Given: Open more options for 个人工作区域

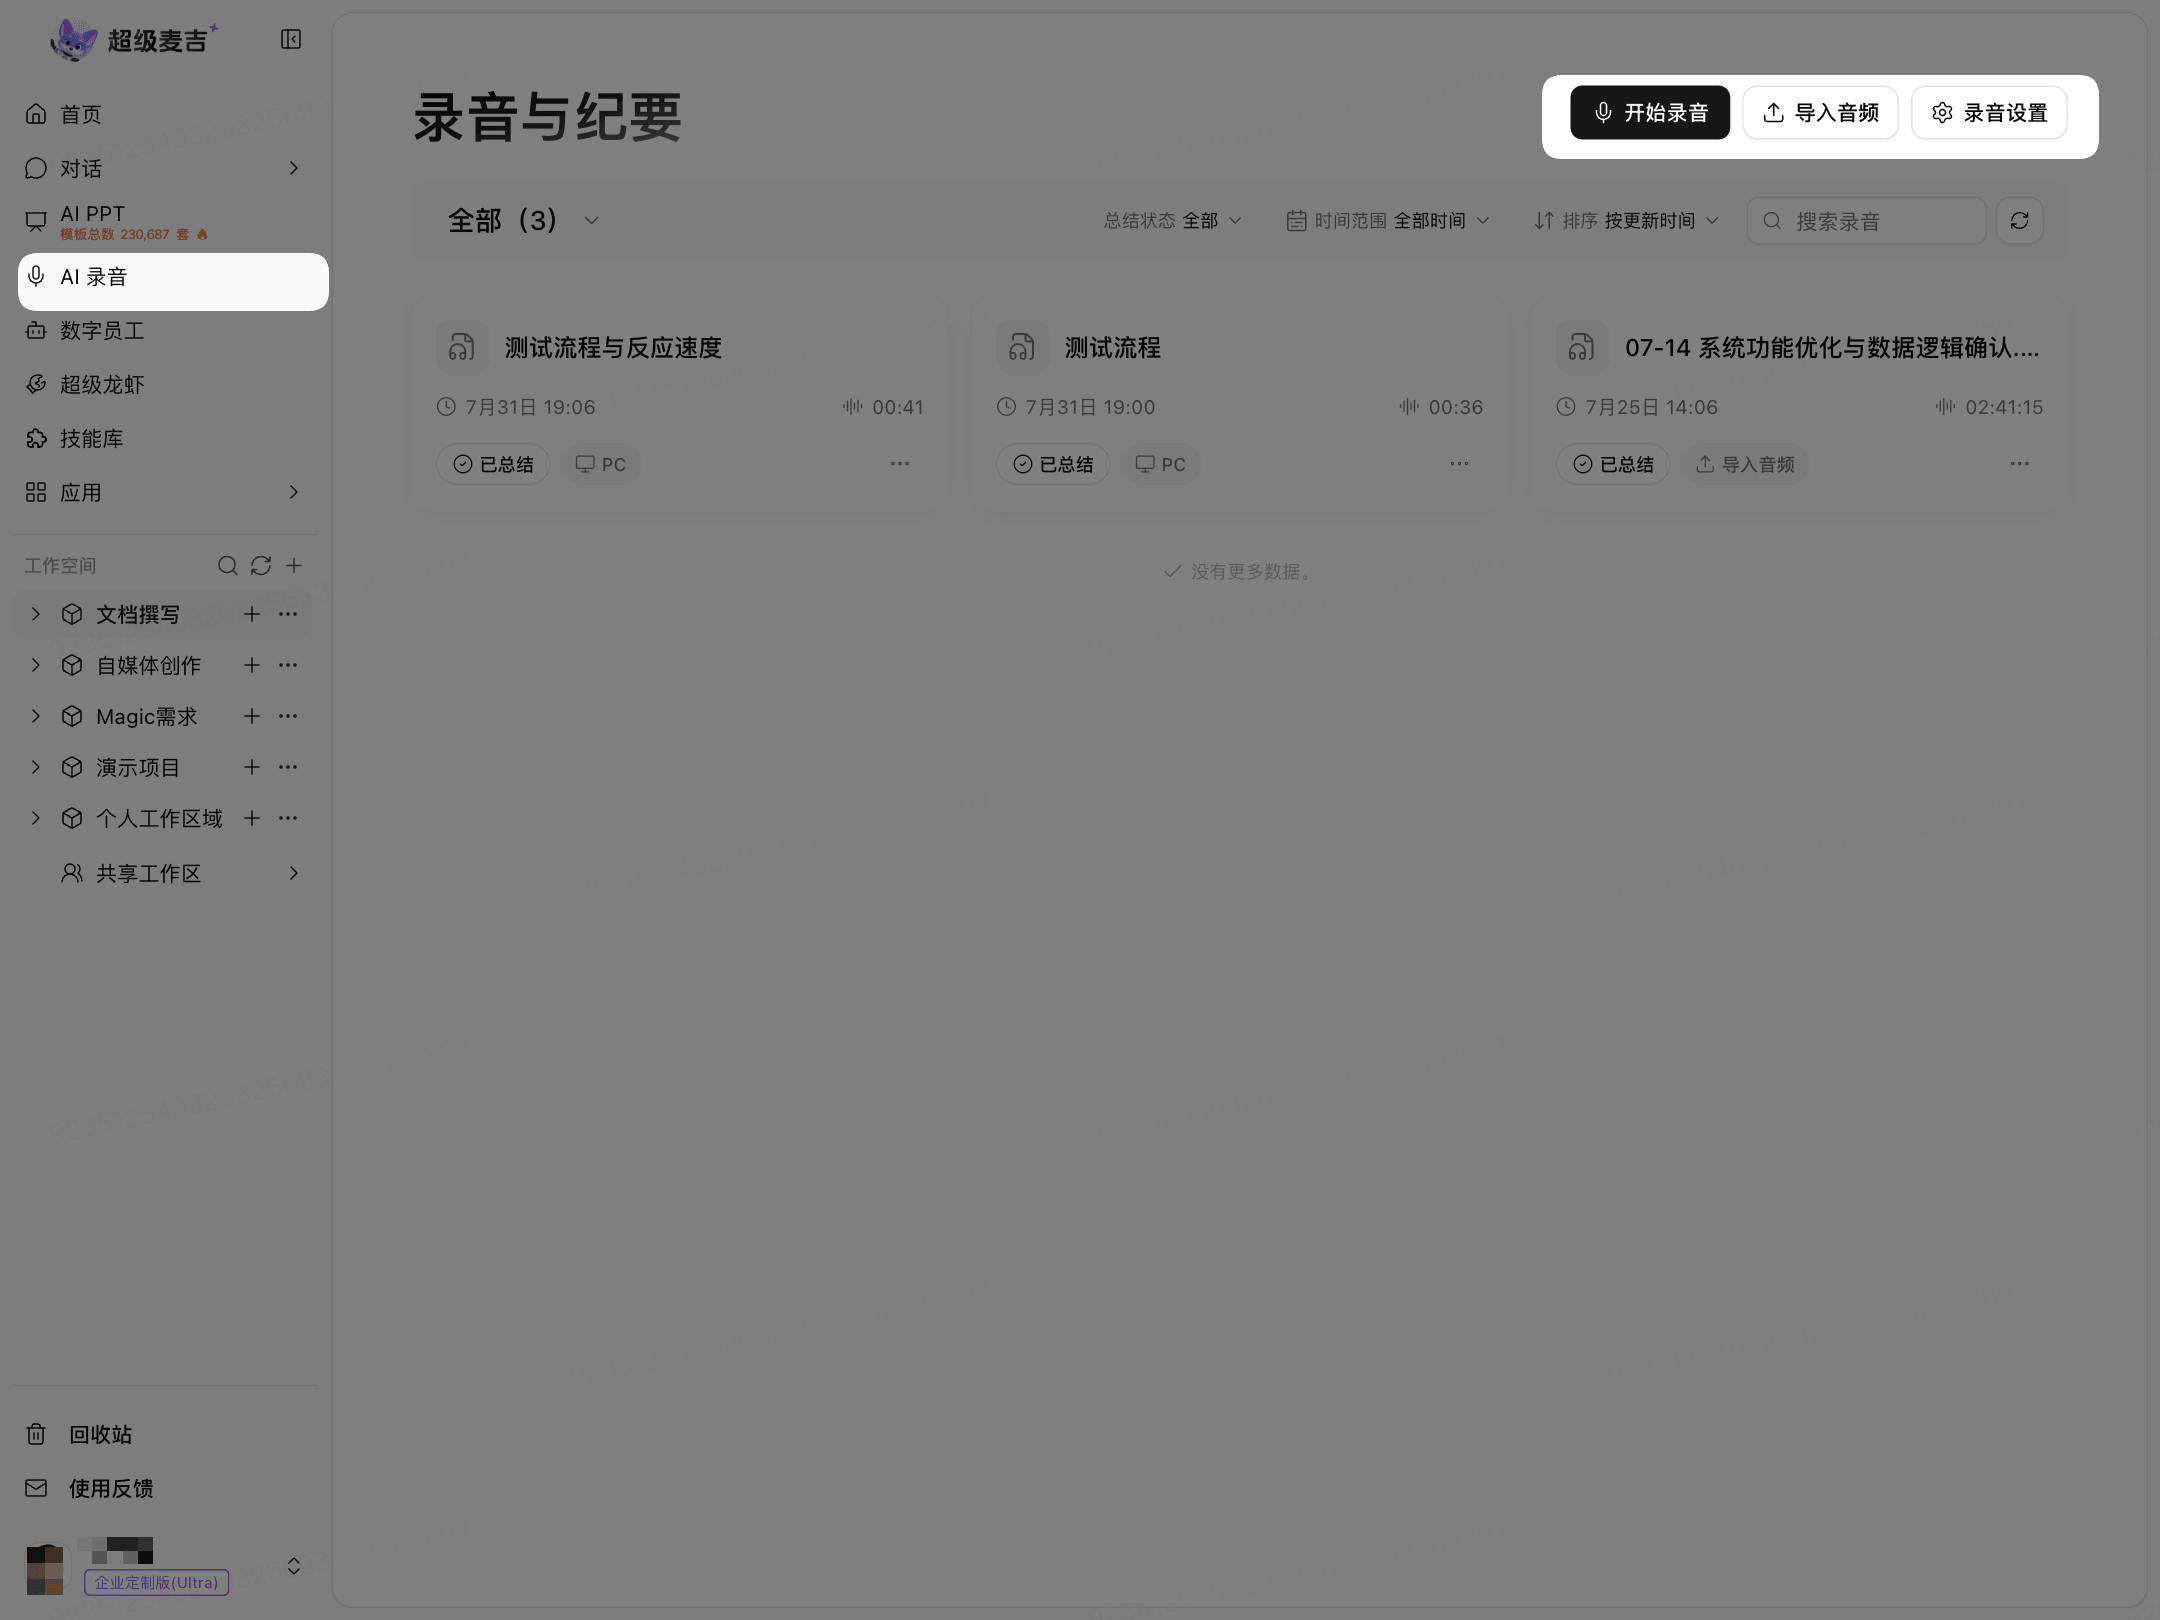Looking at the screenshot, I should [x=288, y=818].
